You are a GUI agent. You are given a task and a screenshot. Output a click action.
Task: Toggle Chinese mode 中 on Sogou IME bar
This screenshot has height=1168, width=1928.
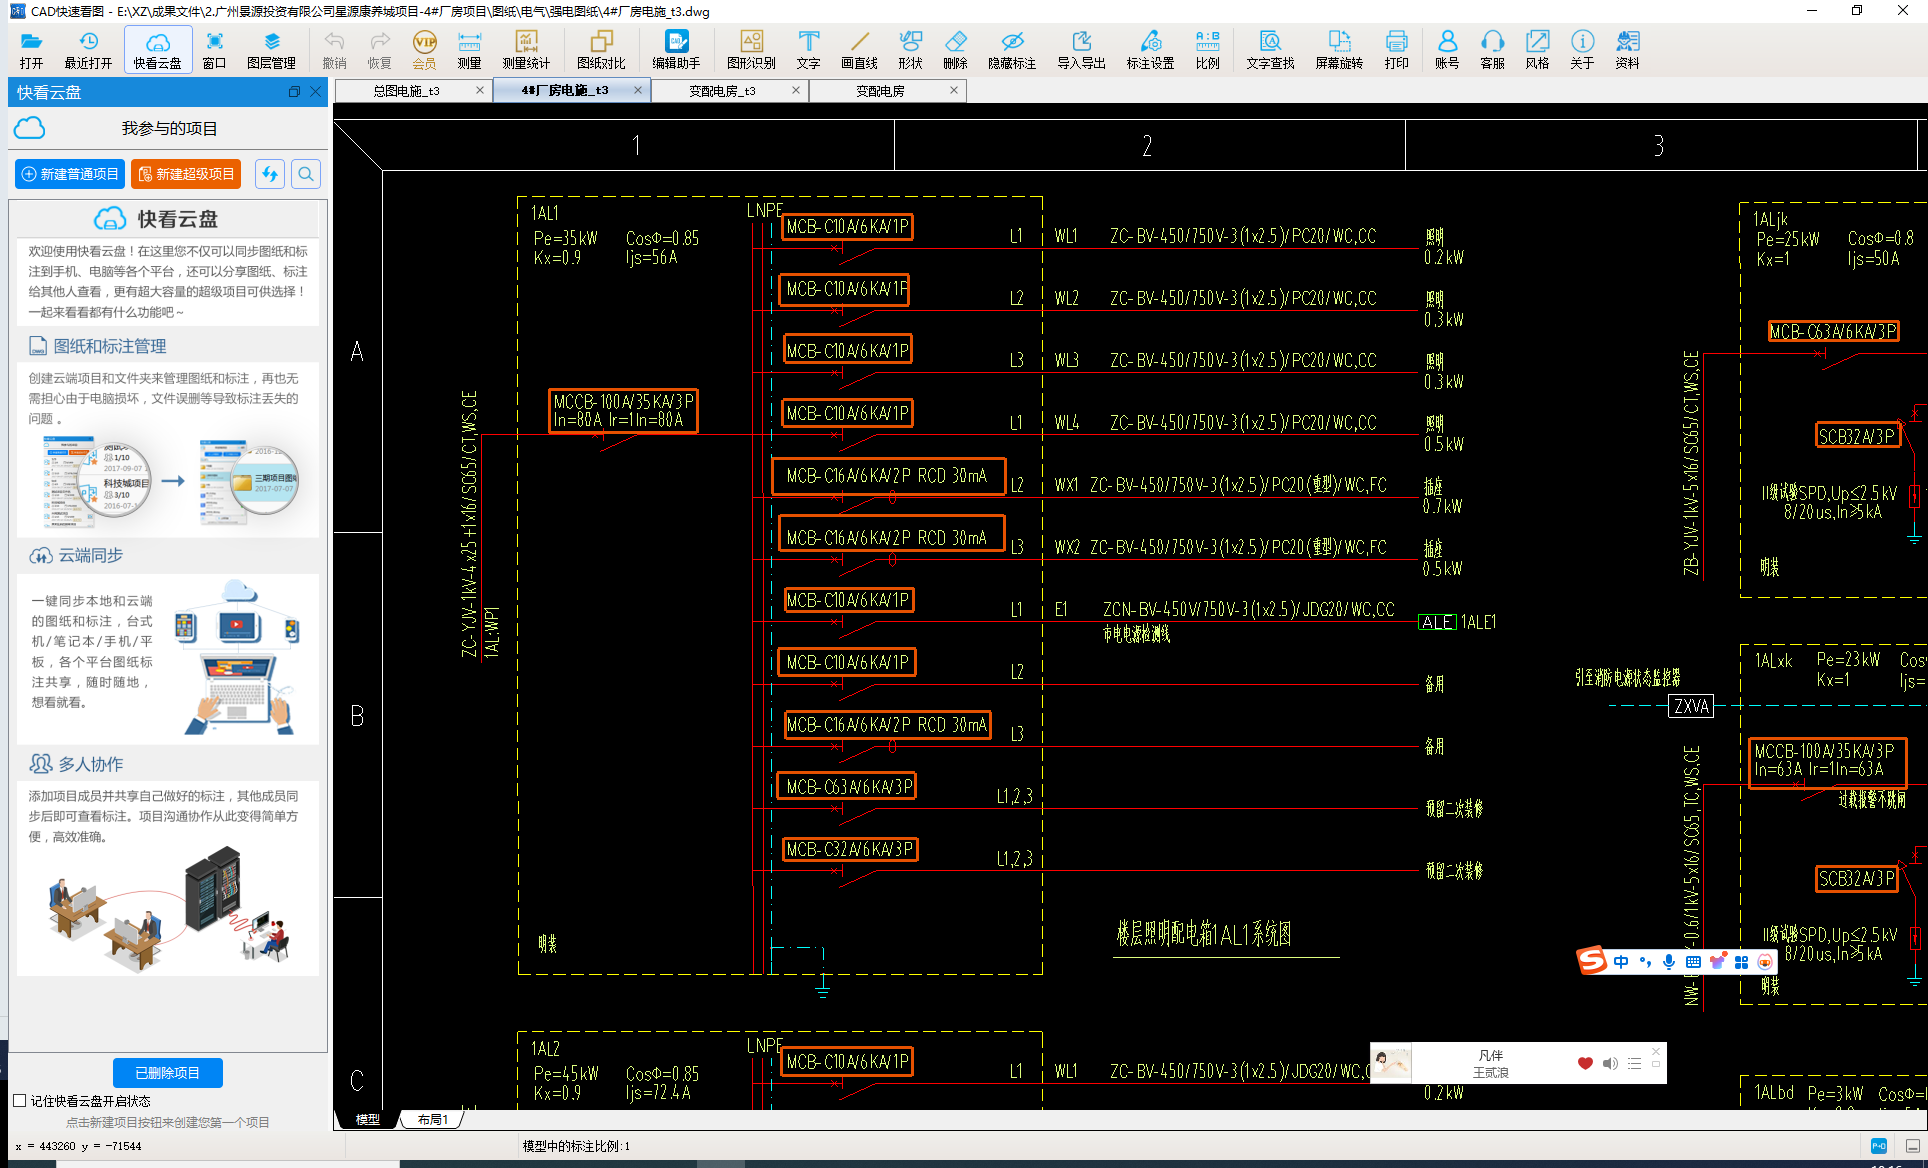pos(1620,962)
